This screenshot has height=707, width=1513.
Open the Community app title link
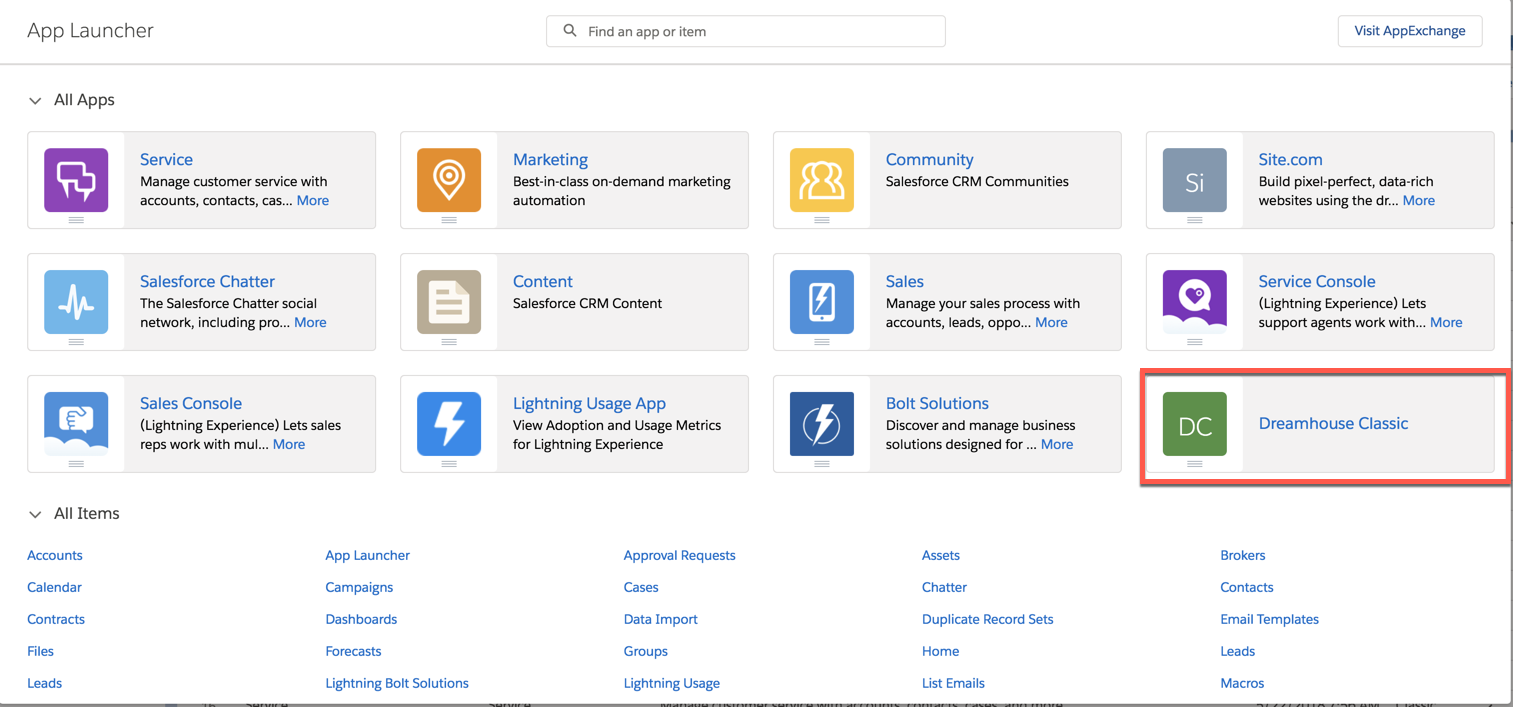[929, 159]
